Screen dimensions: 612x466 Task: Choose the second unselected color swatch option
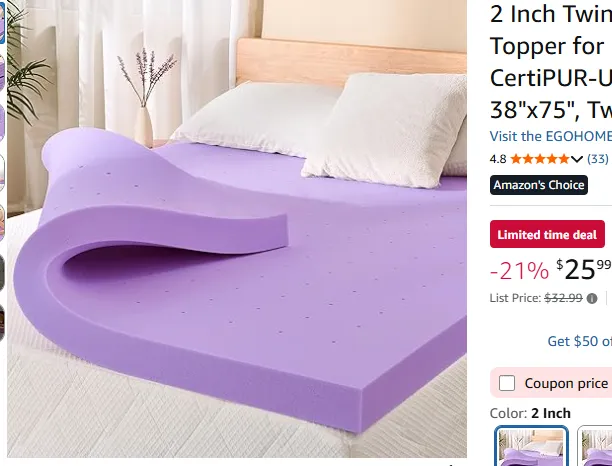[x=594, y=446]
